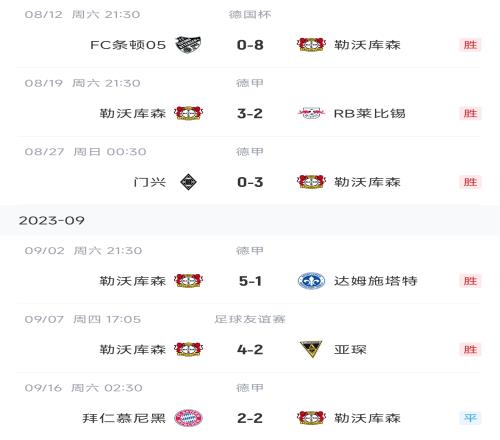Click the 足球友谊赛 competition label
The image size is (500, 440).
tap(250, 319)
